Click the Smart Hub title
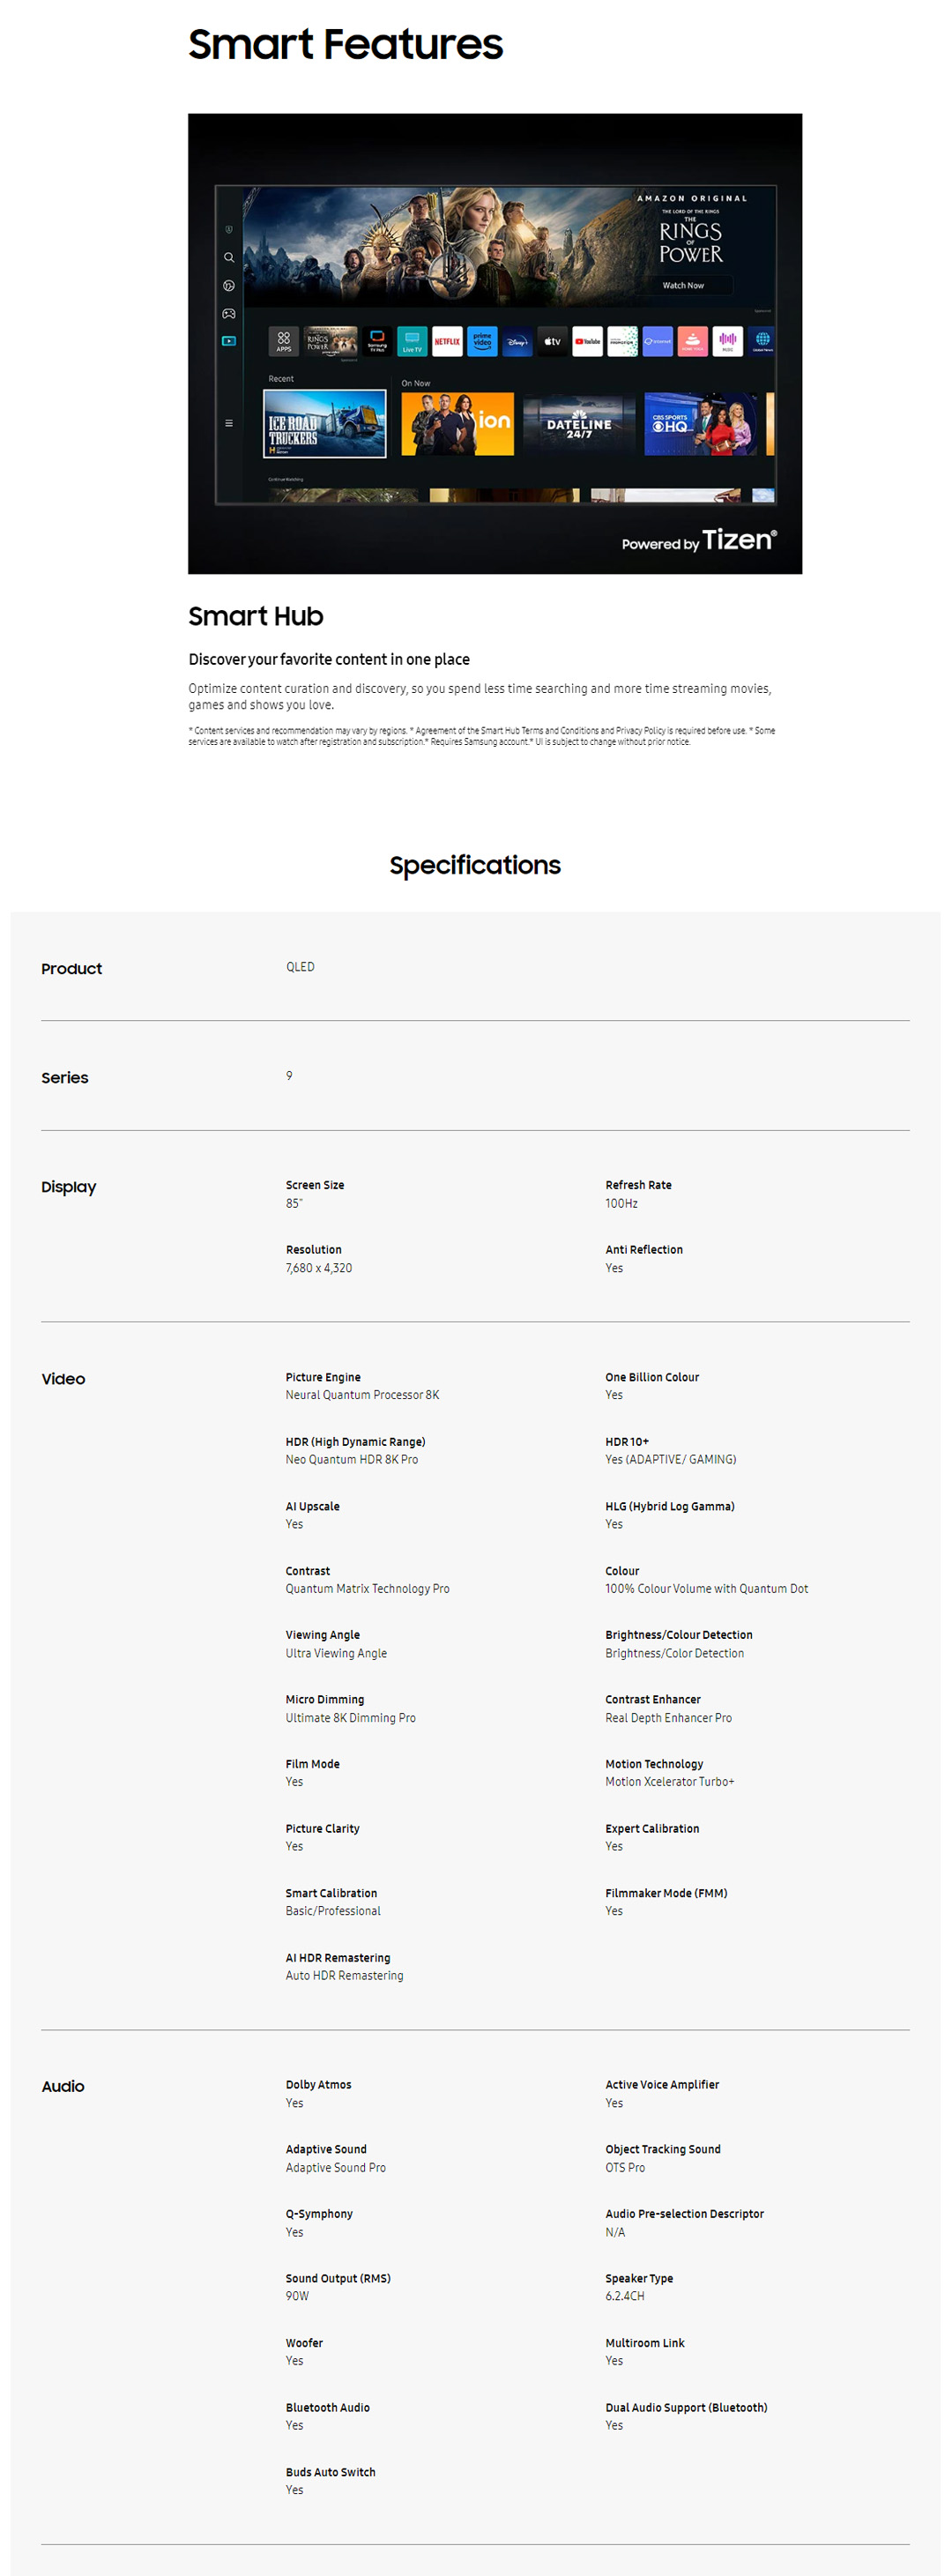Screen dimensions: 952x2576 click(x=256, y=616)
